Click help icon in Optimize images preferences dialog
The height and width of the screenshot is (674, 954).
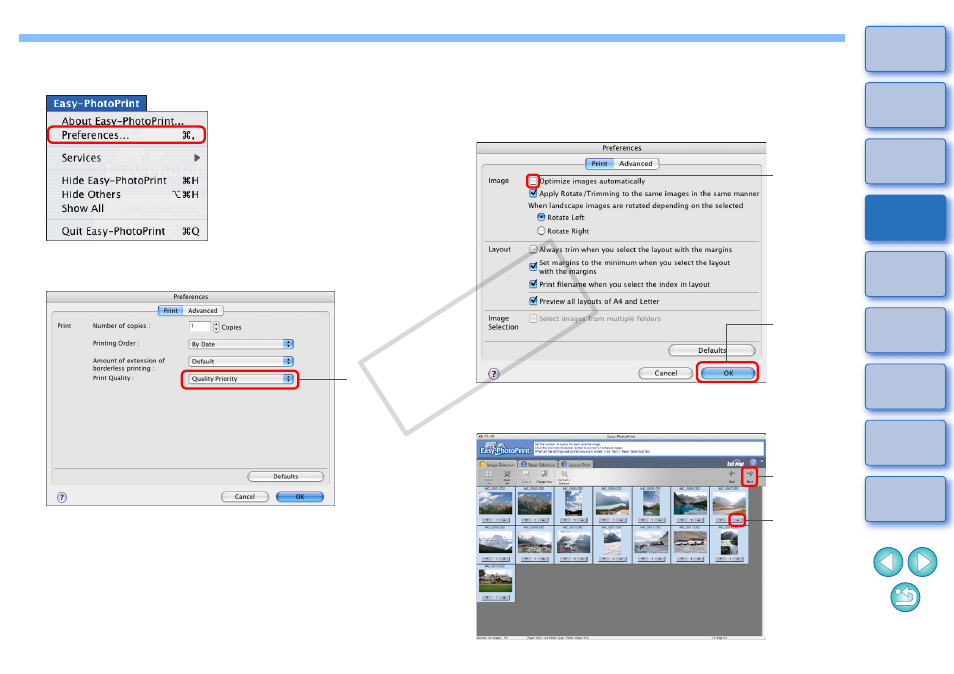coord(495,372)
